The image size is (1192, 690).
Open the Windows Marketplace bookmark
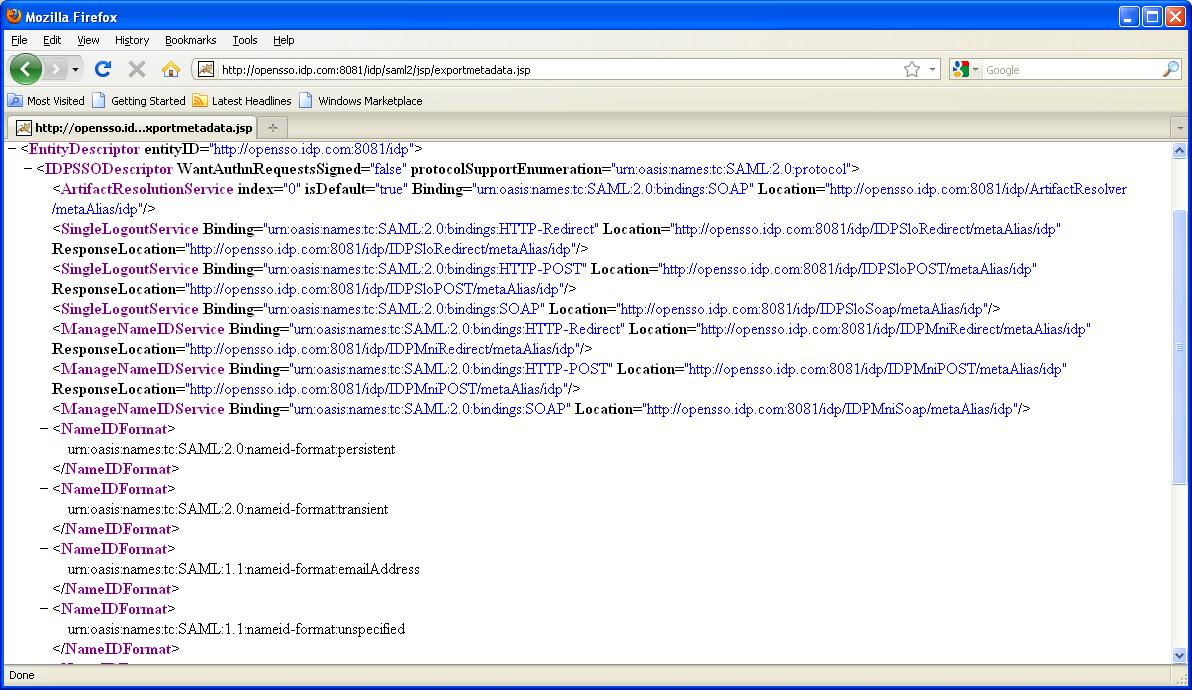click(x=360, y=100)
